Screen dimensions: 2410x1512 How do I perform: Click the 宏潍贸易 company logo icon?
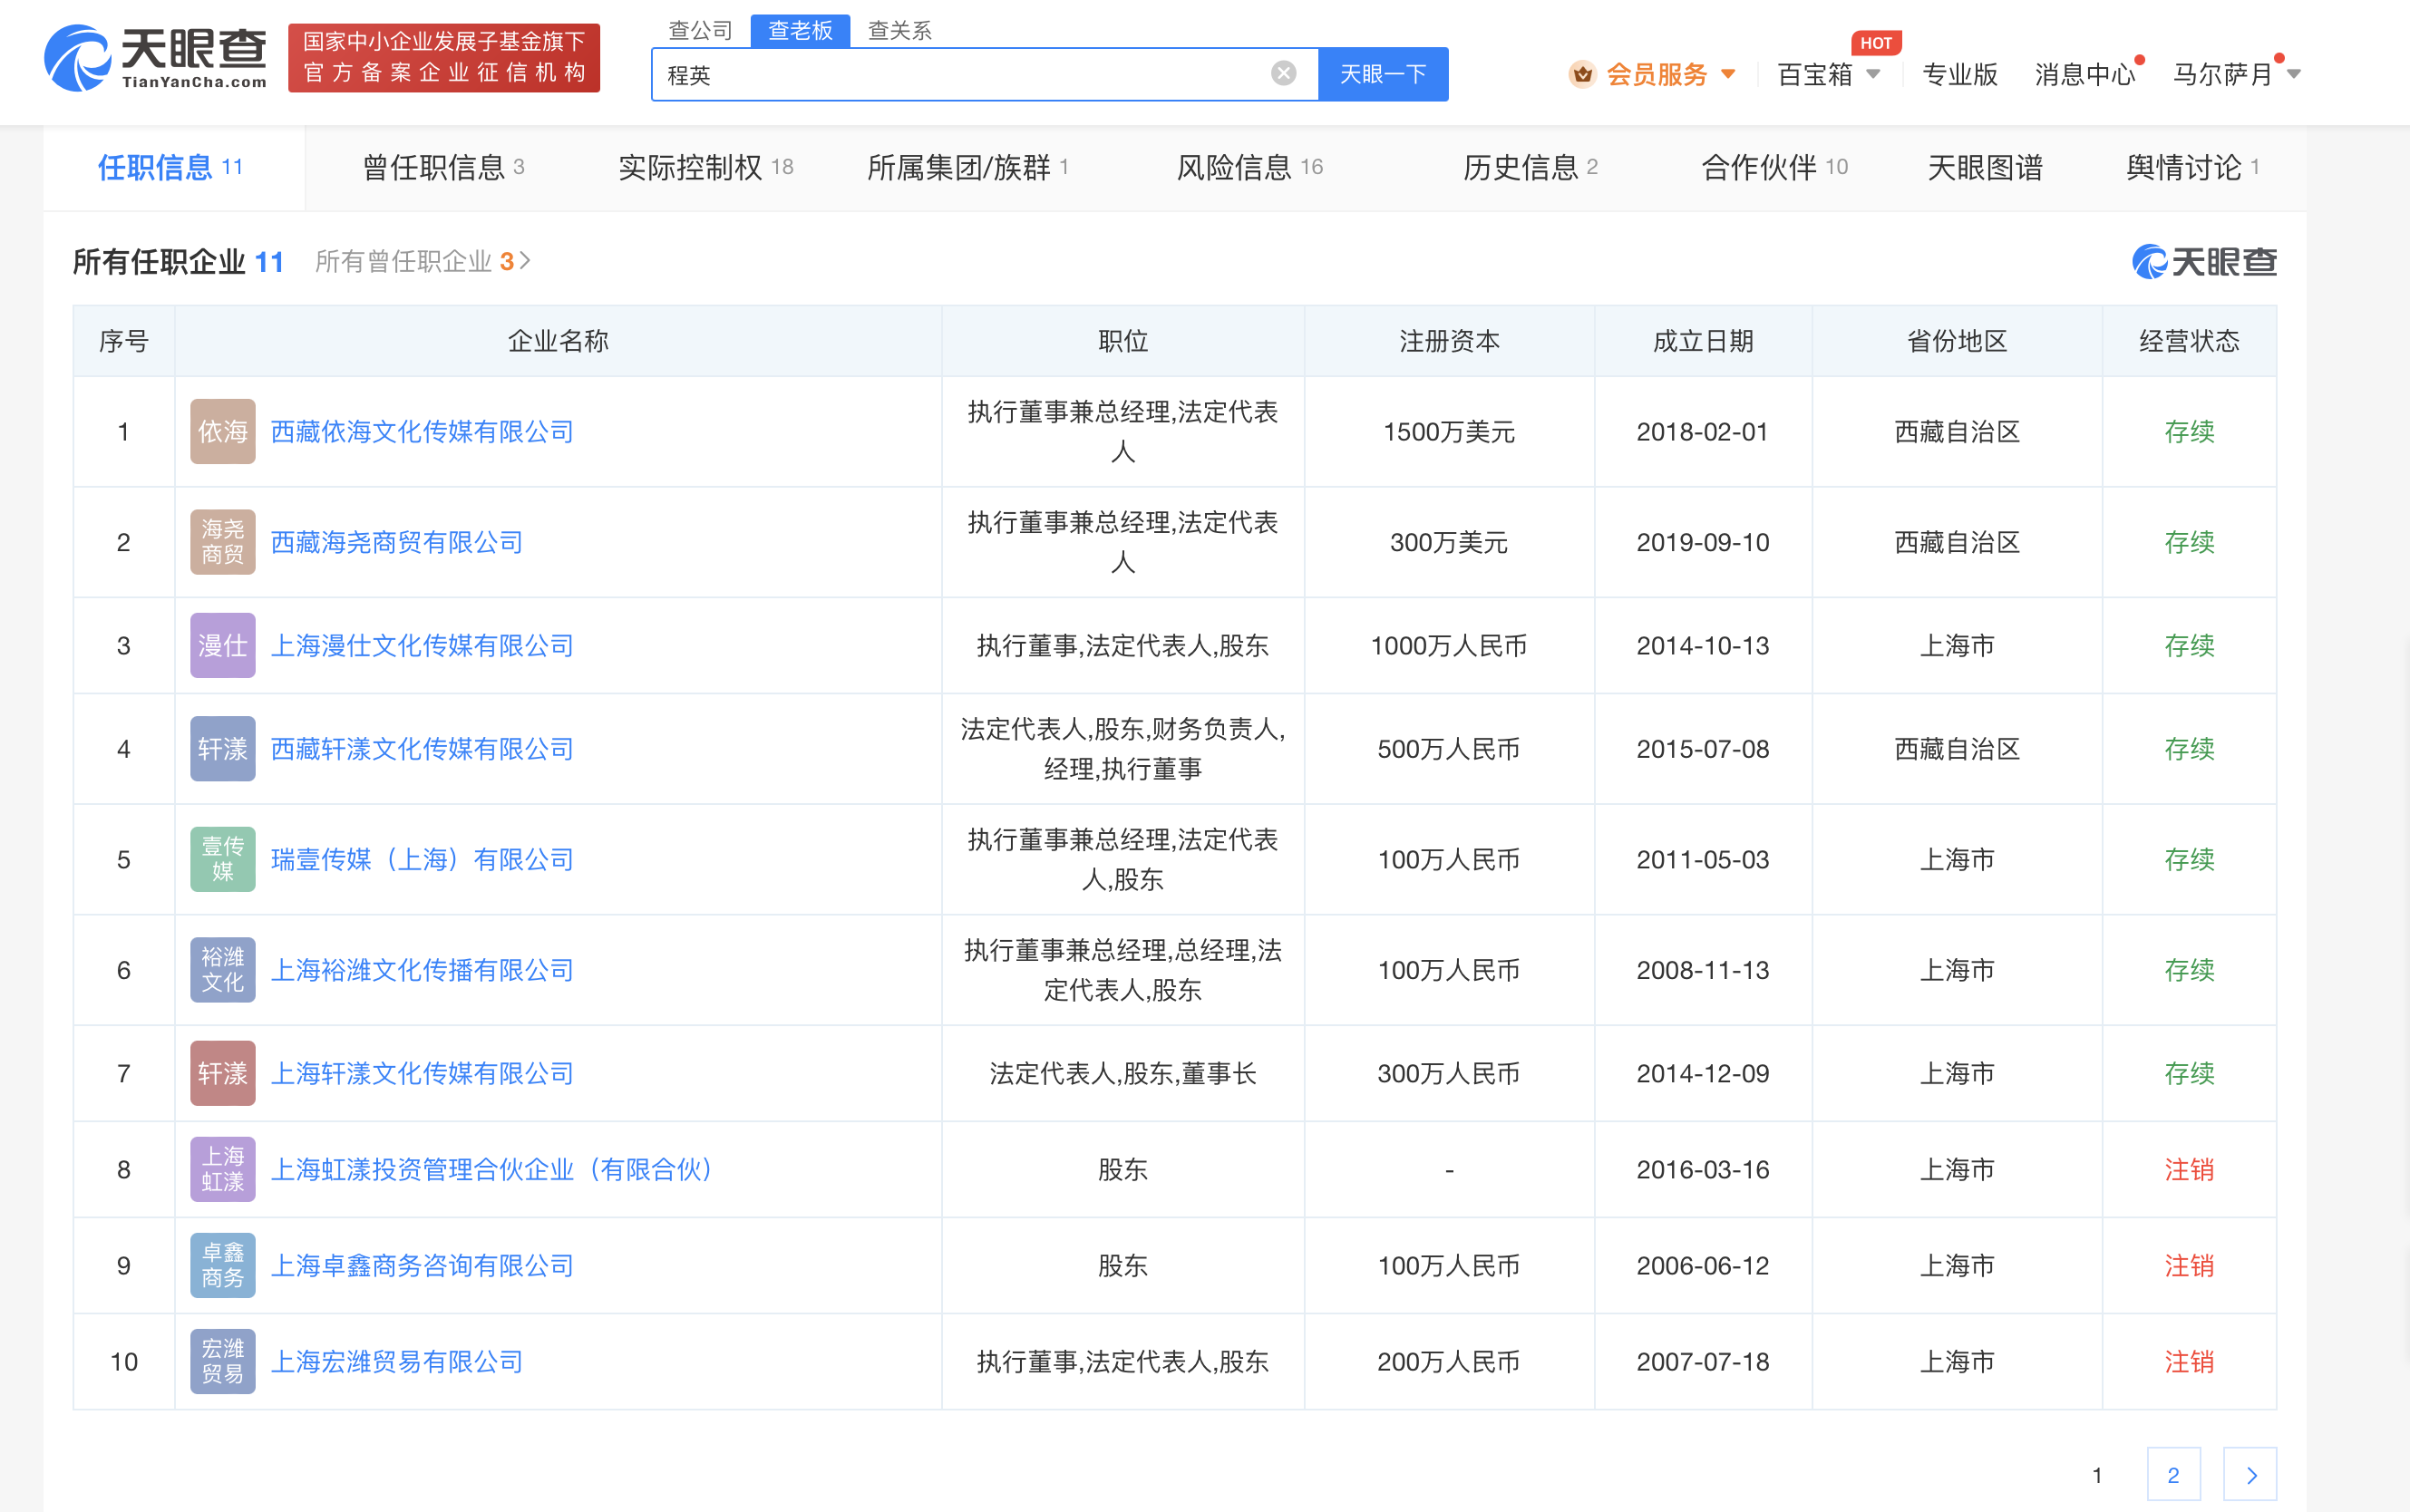click(222, 1361)
